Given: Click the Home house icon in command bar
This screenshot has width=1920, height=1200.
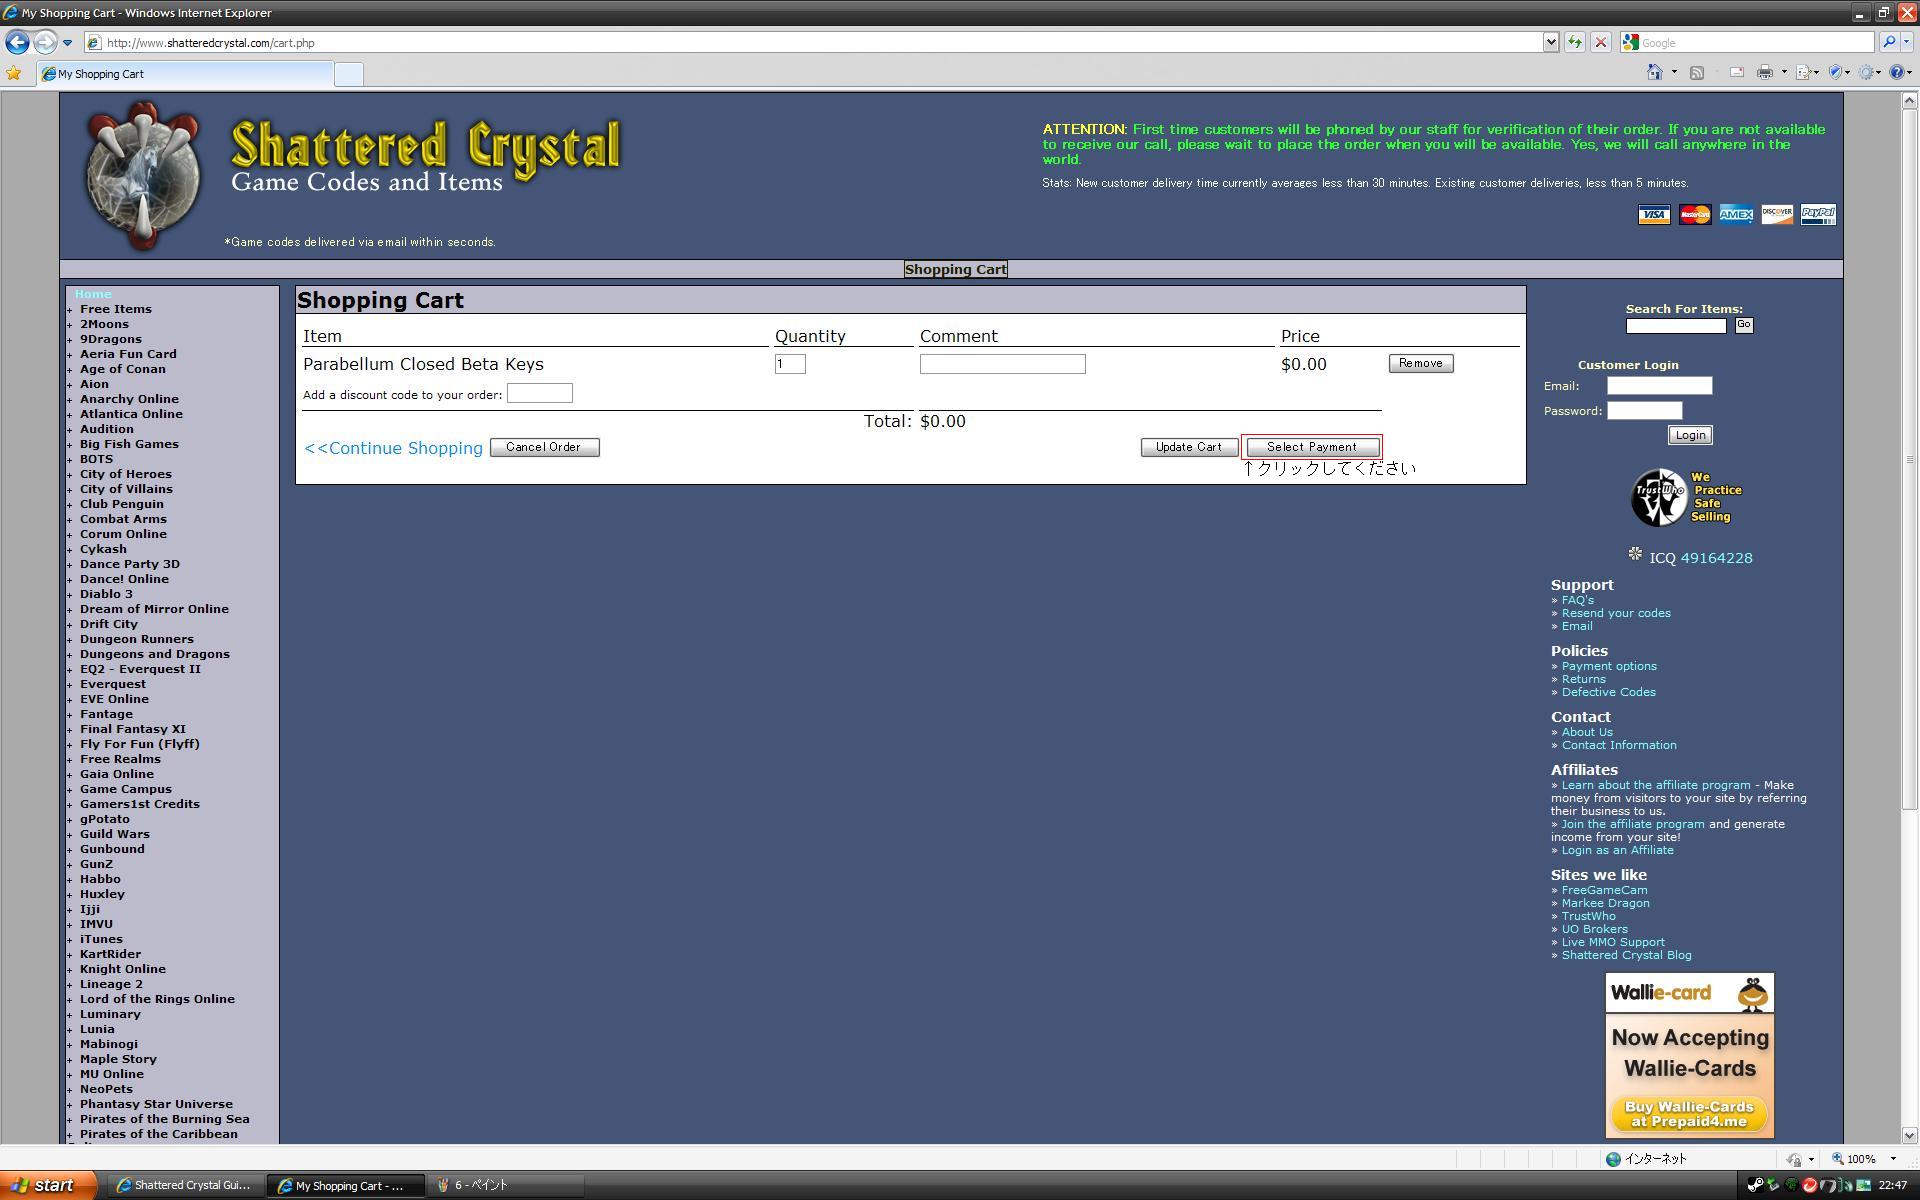Looking at the screenshot, I should click(1655, 72).
